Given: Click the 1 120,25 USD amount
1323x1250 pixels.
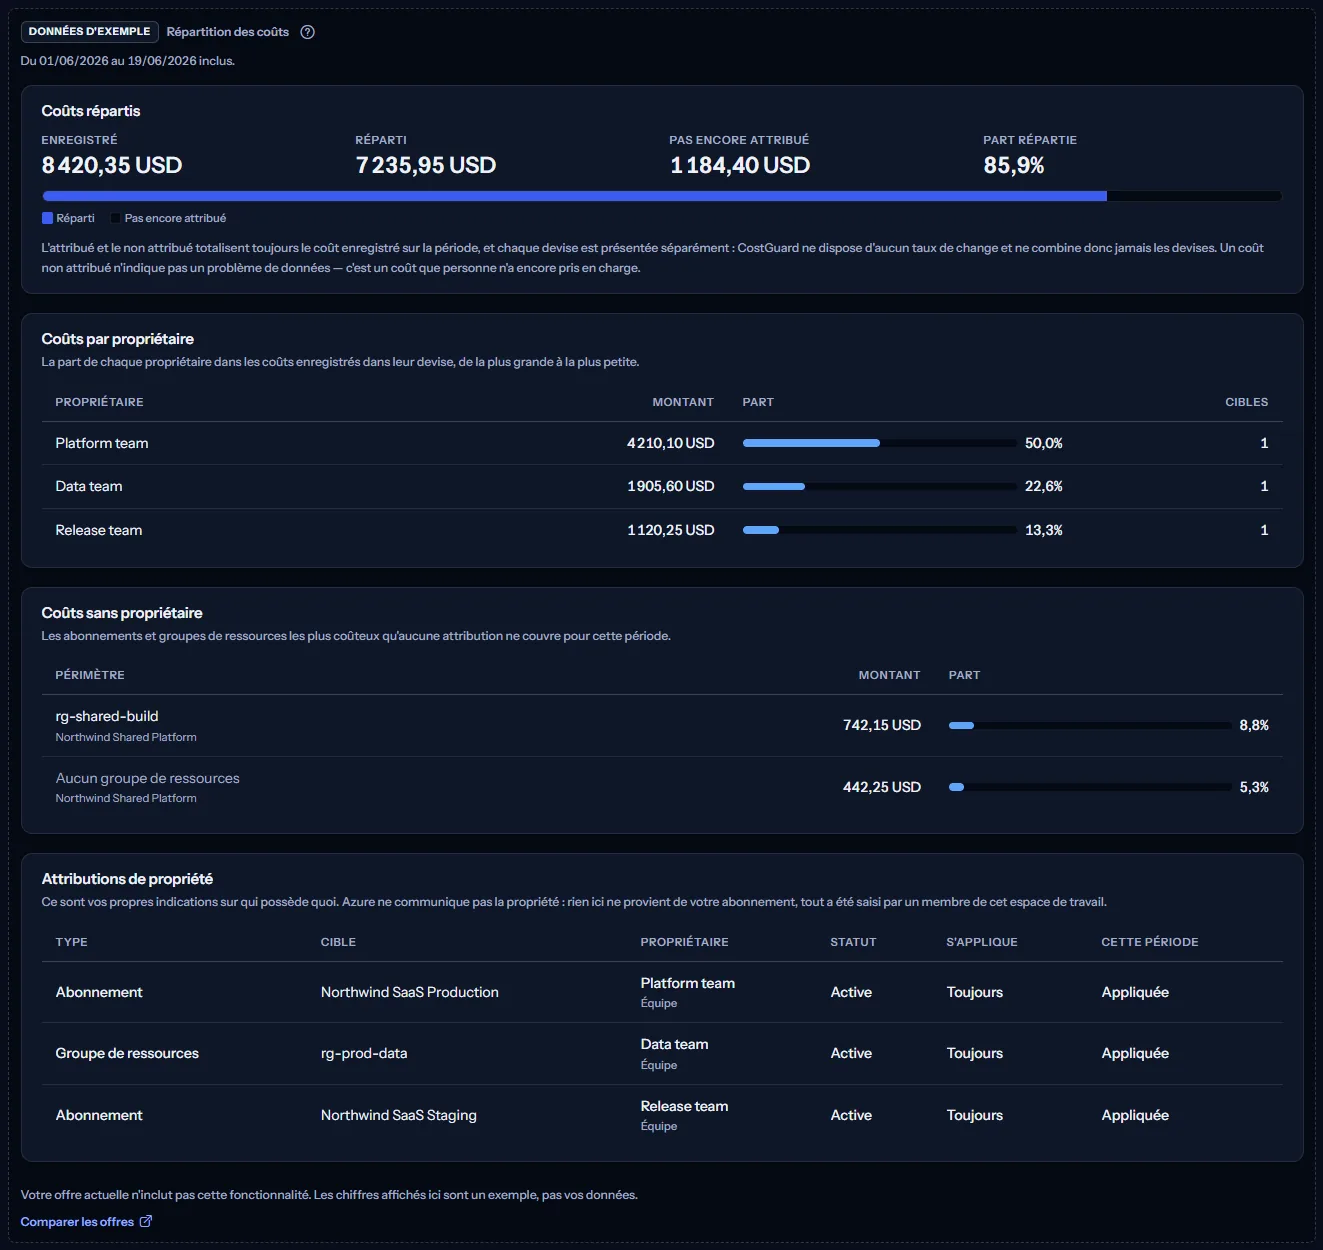Looking at the screenshot, I should pos(671,530).
